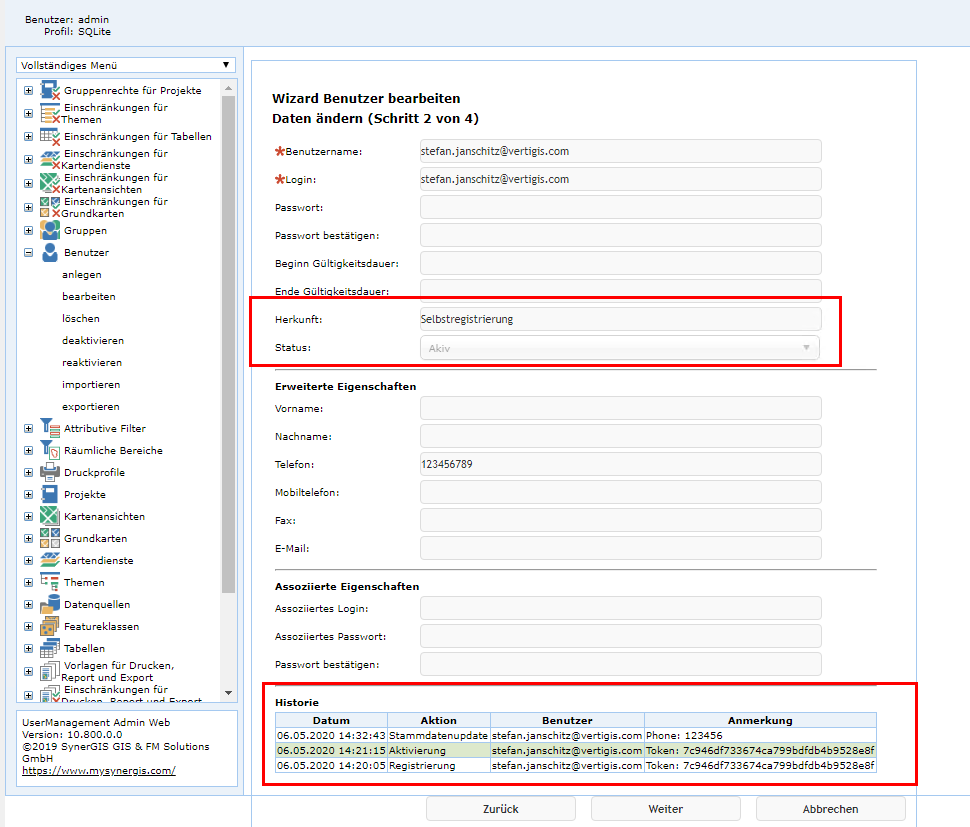Click the Featureklassen icon
Screen dimensions: 970x827
click(50, 626)
